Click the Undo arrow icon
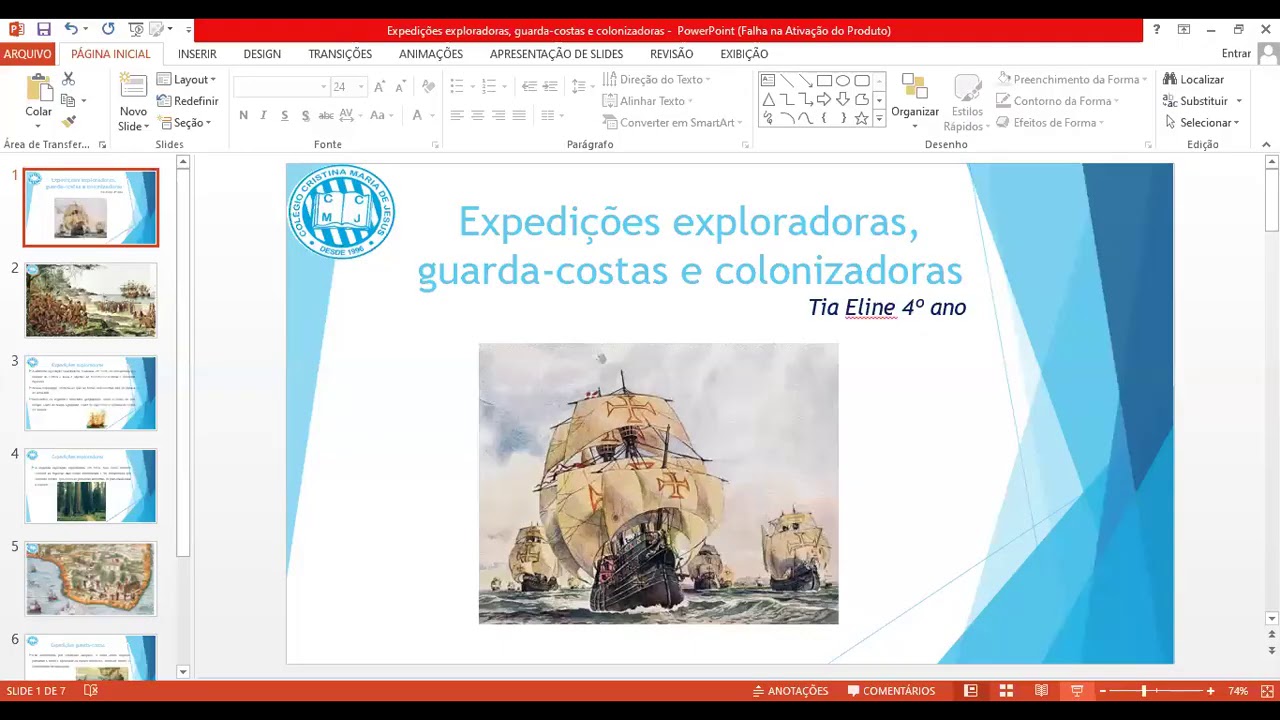This screenshot has width=1280, height=720. (70, 30)
